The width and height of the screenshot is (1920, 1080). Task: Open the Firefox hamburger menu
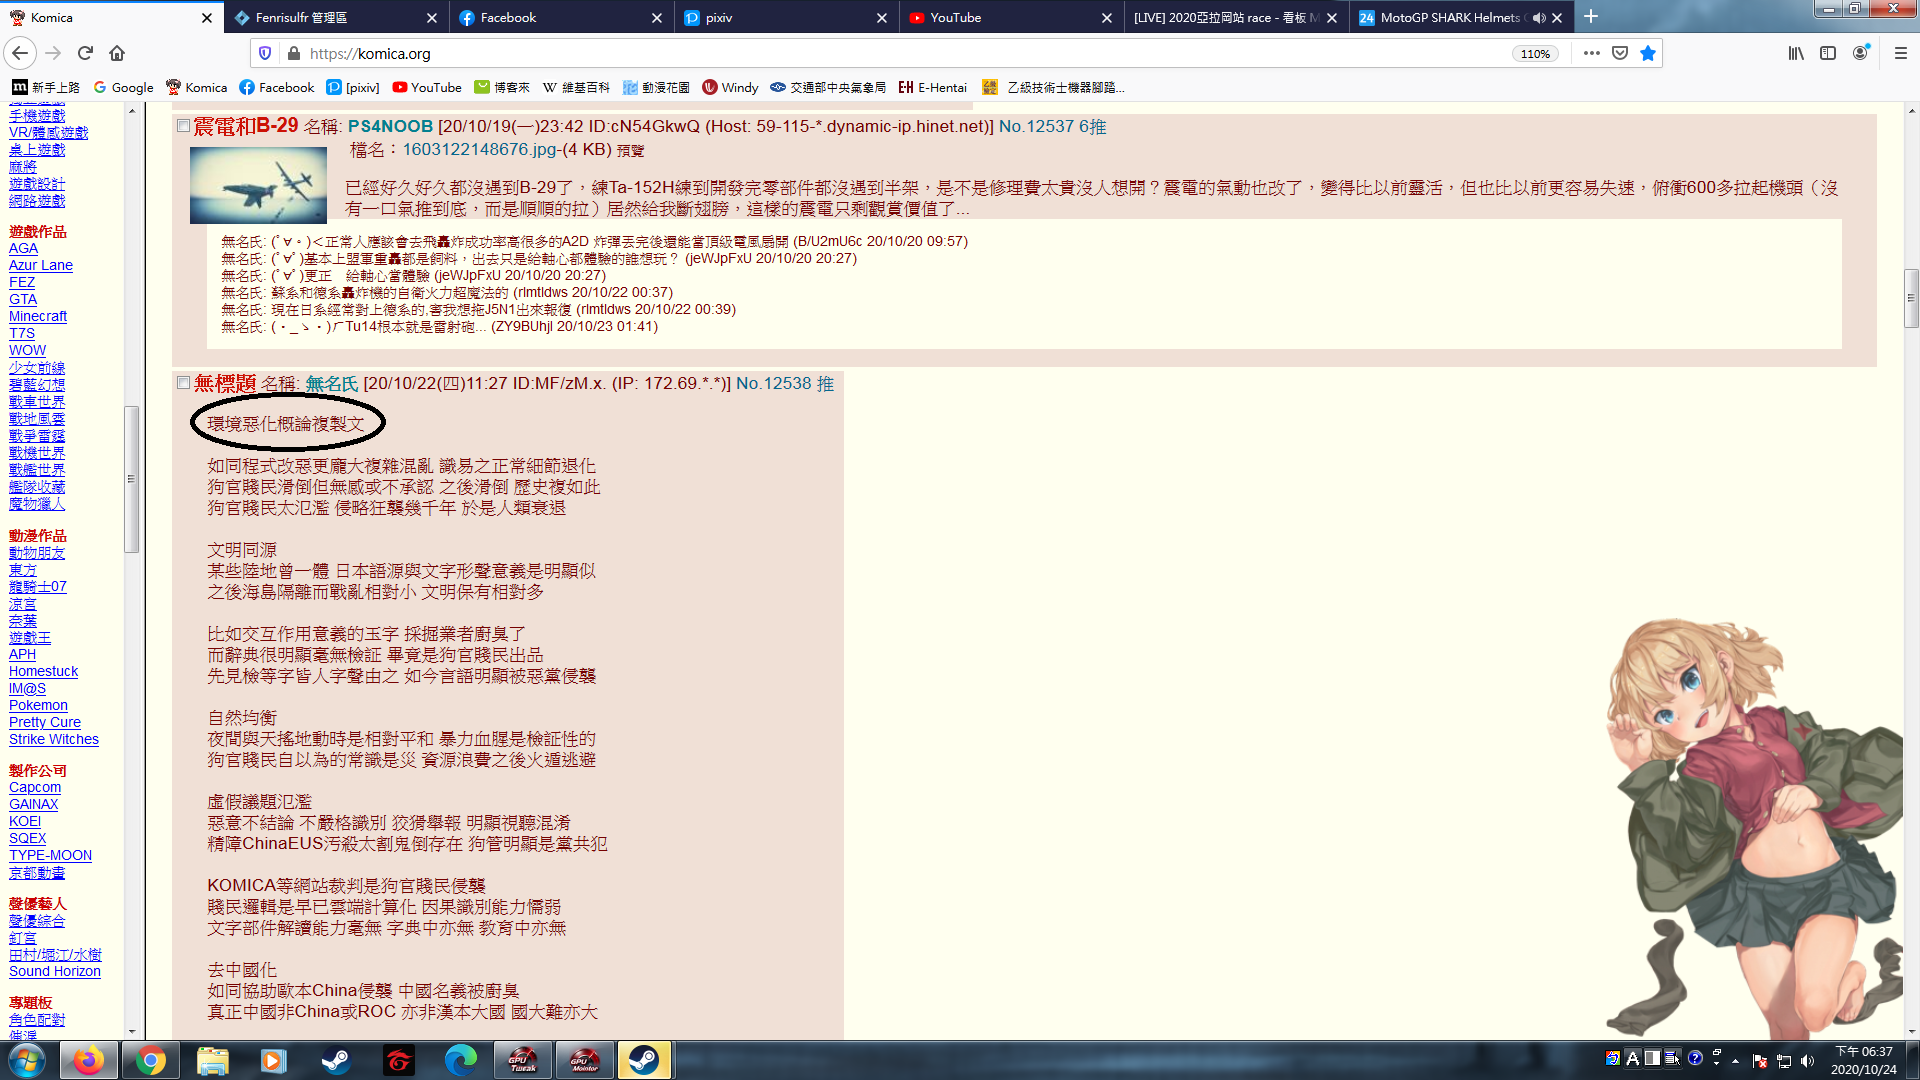[x=1901, y=53]
